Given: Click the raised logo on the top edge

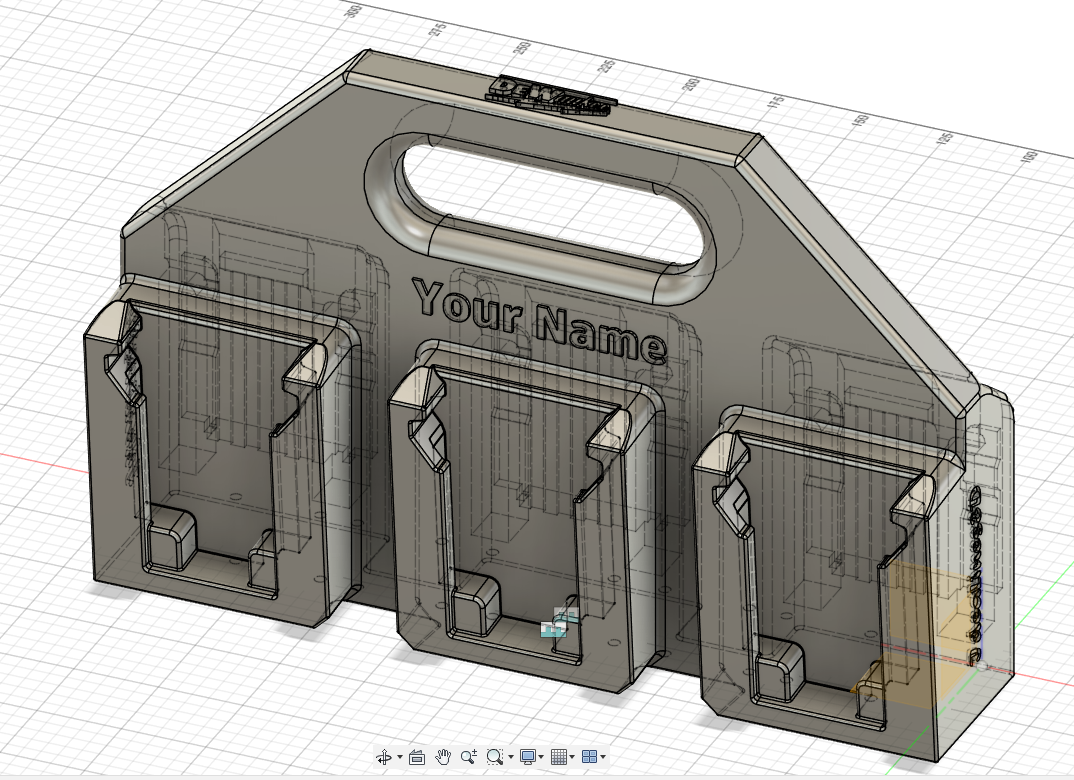Looking at the screenshot, I should pyautogui.click(x=550, y=93).
